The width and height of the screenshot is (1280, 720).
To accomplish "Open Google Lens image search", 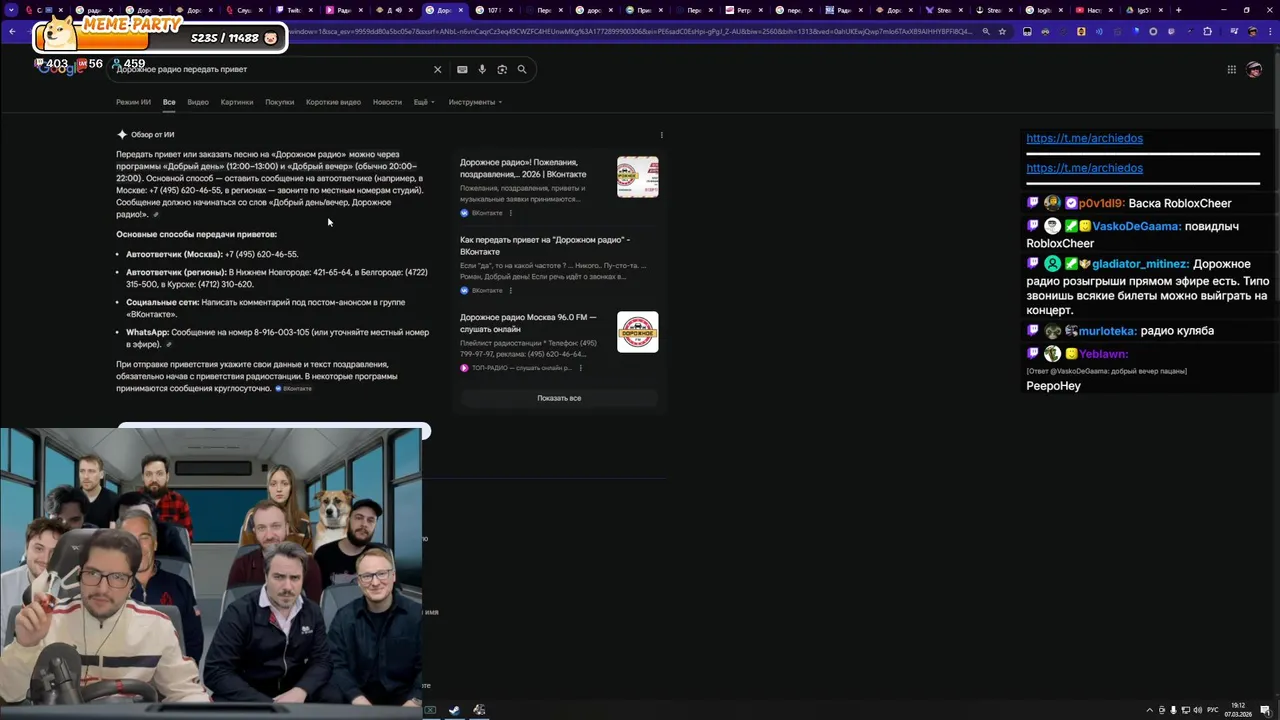I will (x=502, y=69).
